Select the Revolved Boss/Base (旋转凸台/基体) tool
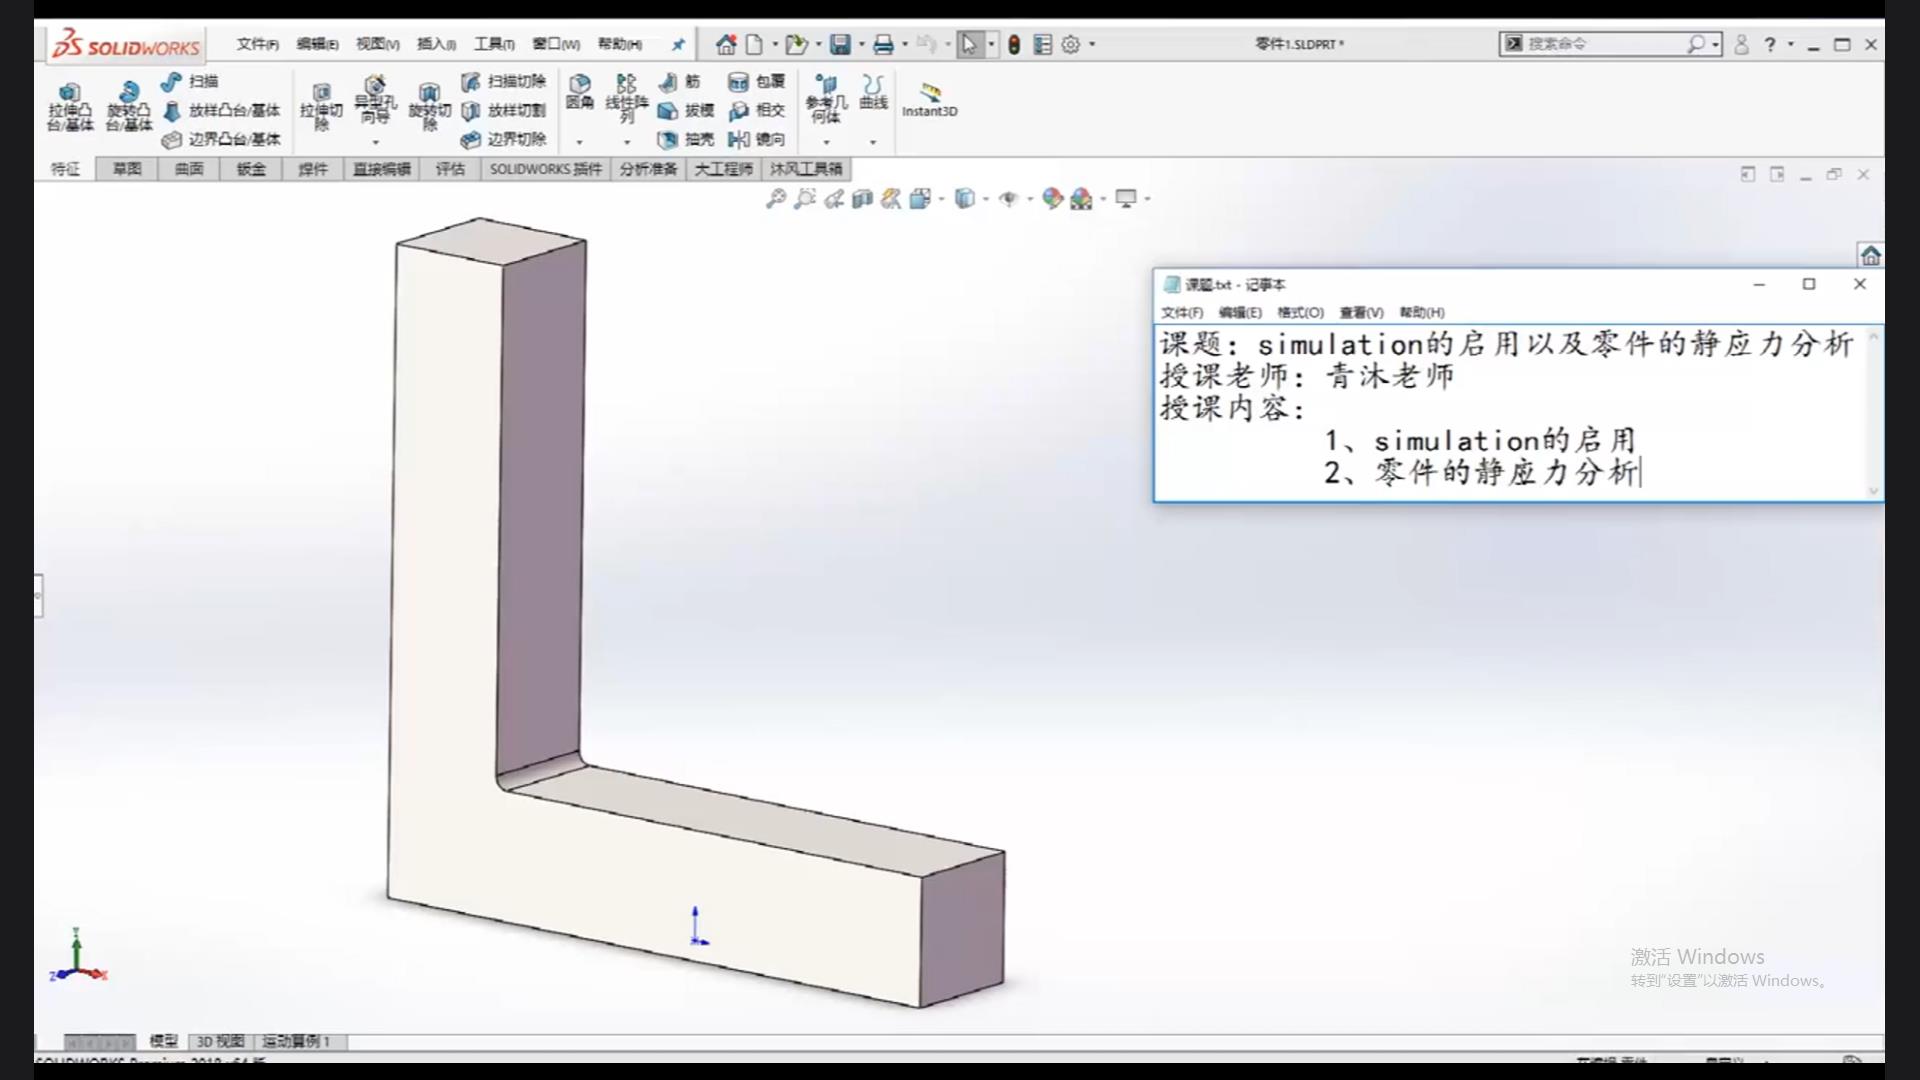 (129, 105)
